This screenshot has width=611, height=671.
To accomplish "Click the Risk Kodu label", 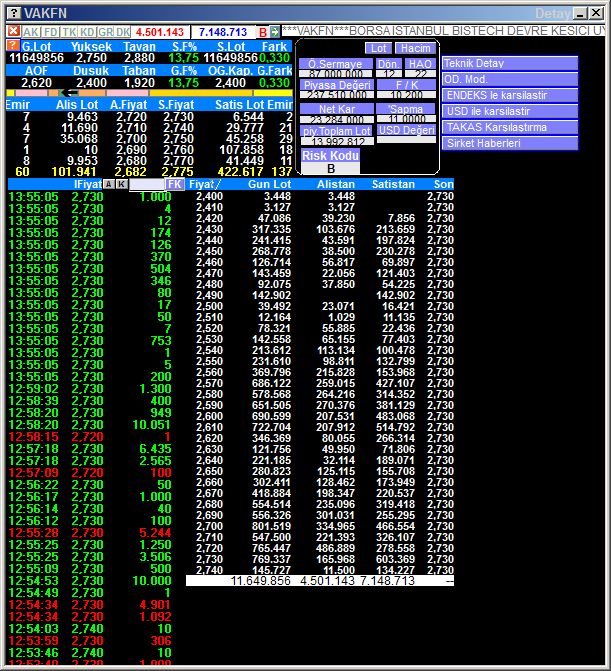I will click(x=330, y=155).
